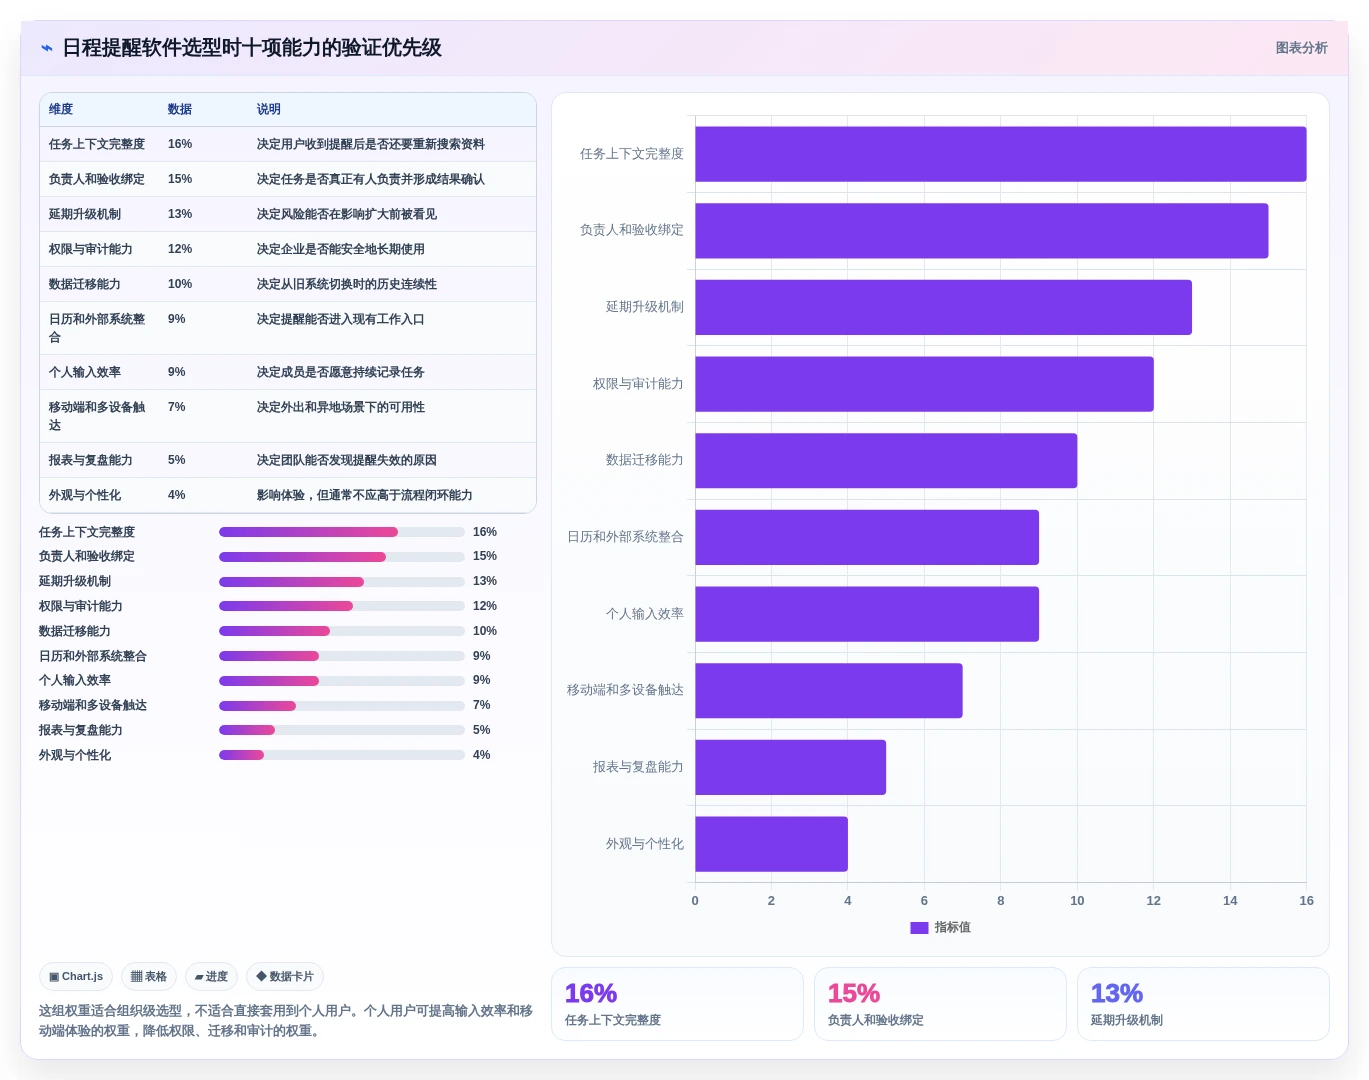Screen dimensions: 1369x1080
Task: Open the 13% 延期升级机制 stat card
Action: click(1203, 1004)
